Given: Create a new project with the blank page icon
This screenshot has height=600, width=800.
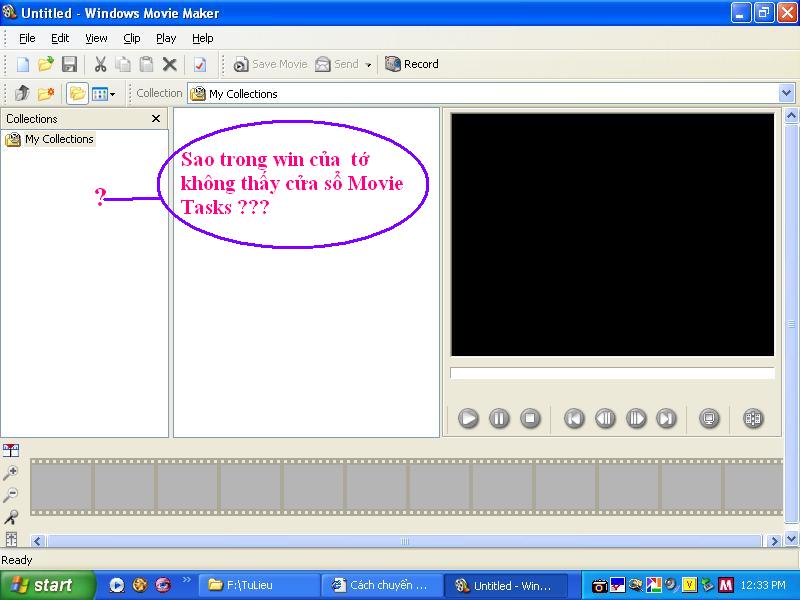Looking at the screenshot, I should click(x=23, y=65).
